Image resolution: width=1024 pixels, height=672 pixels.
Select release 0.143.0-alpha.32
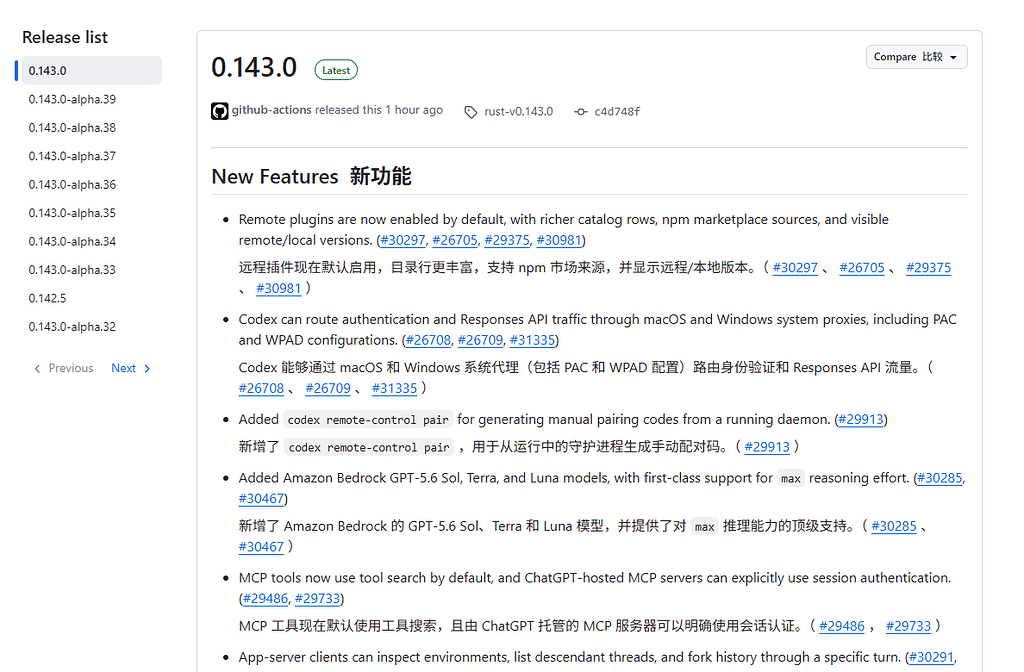pyautogui.click(x=72, y=327)
